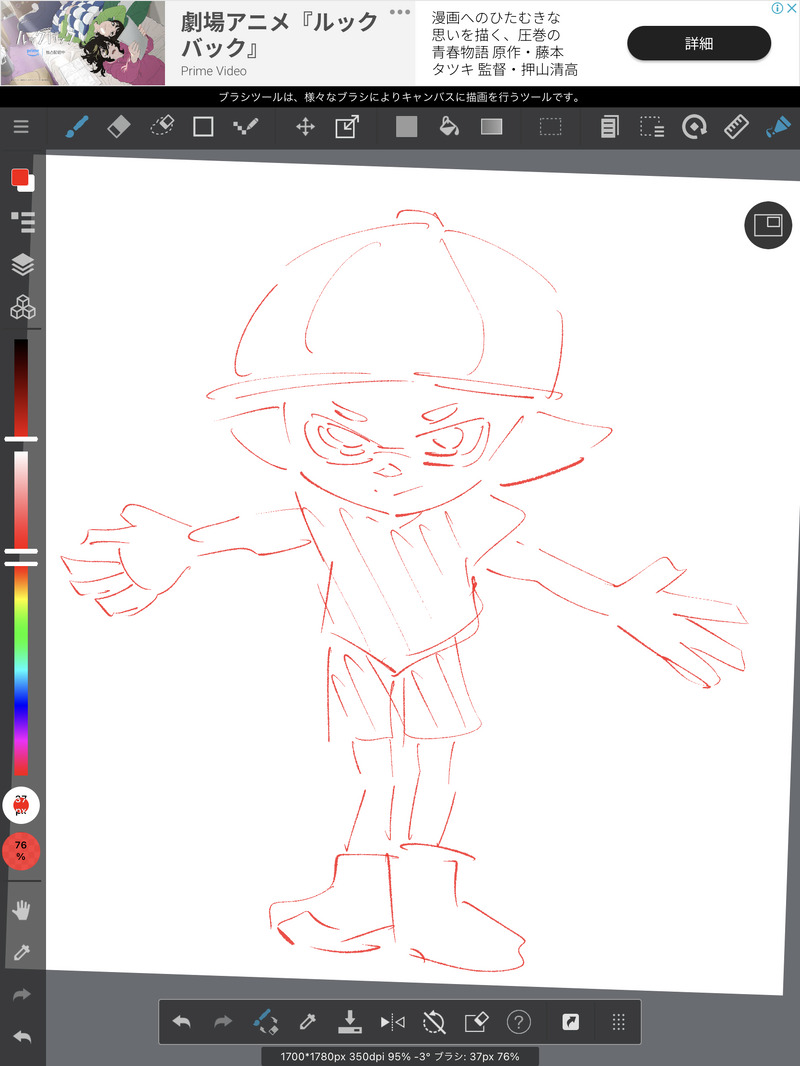800x1066 pixels.
Task: Select the dashed-outline eraser tool
Action: click(162, 126)
